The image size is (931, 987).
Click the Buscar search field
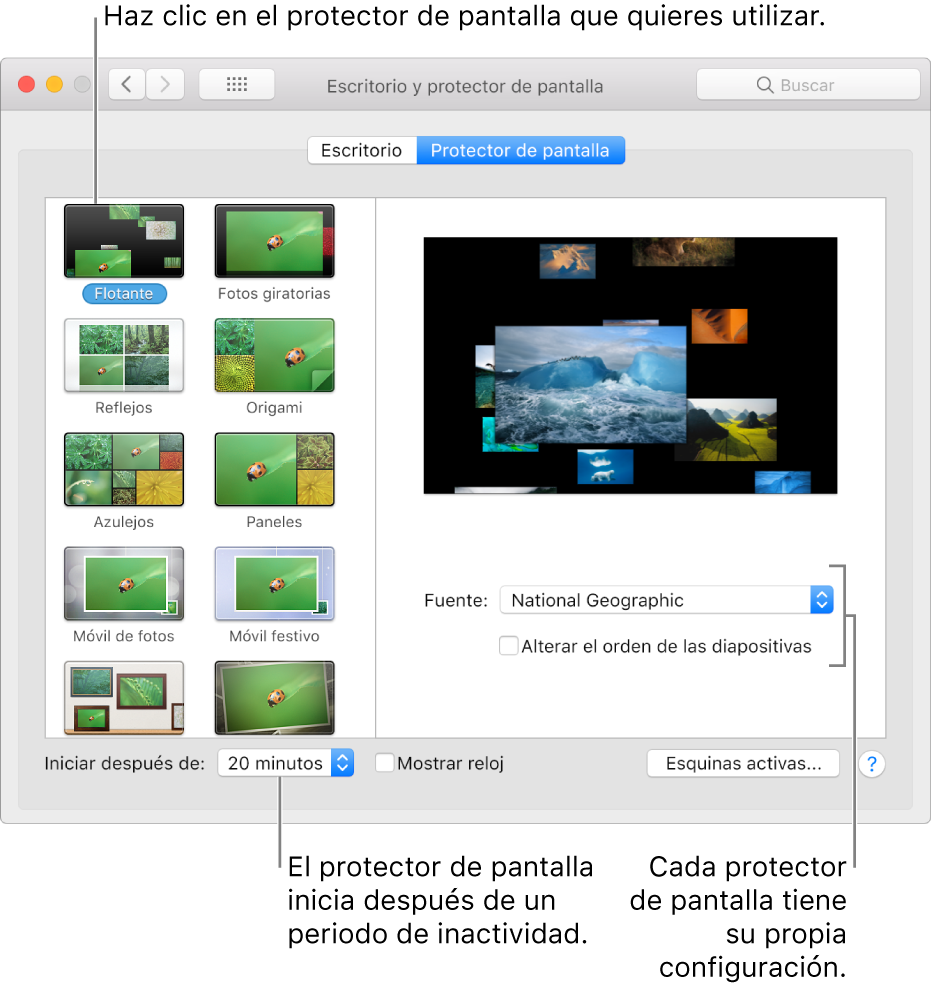pyautogui.click(x=808, y=85)
